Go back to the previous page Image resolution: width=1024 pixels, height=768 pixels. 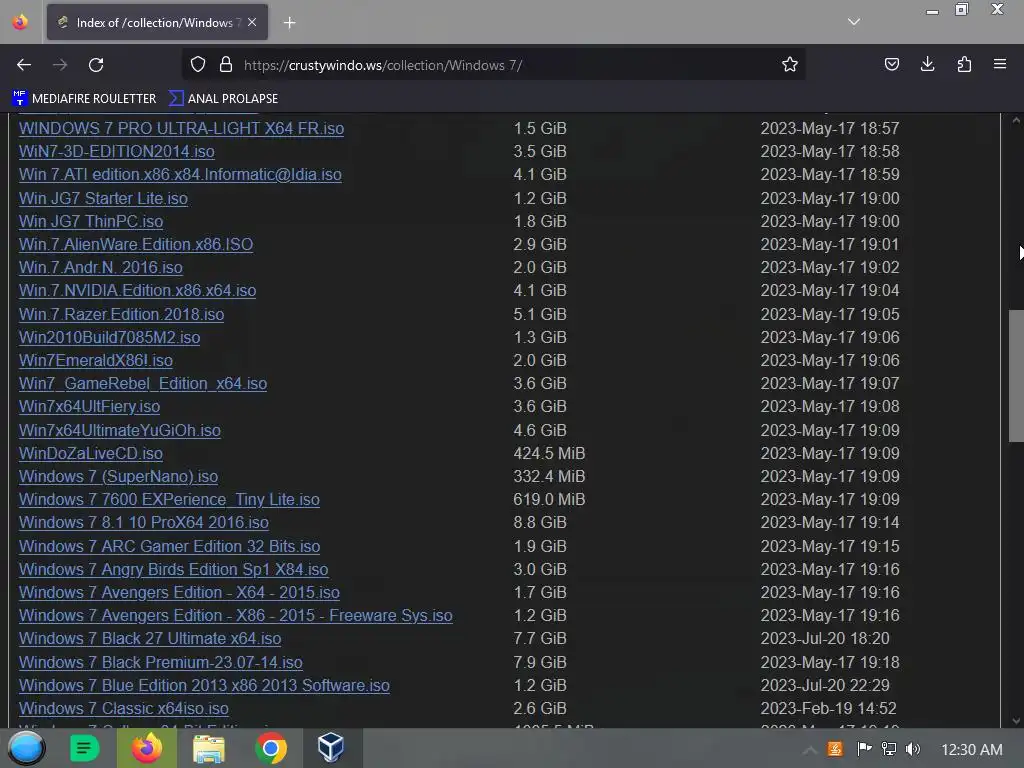pos(24,65)
